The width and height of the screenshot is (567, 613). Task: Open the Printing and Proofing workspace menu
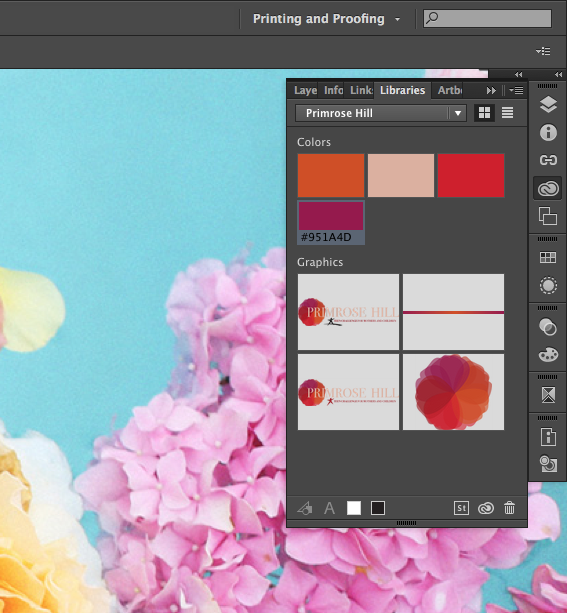[x=326, y=19]
